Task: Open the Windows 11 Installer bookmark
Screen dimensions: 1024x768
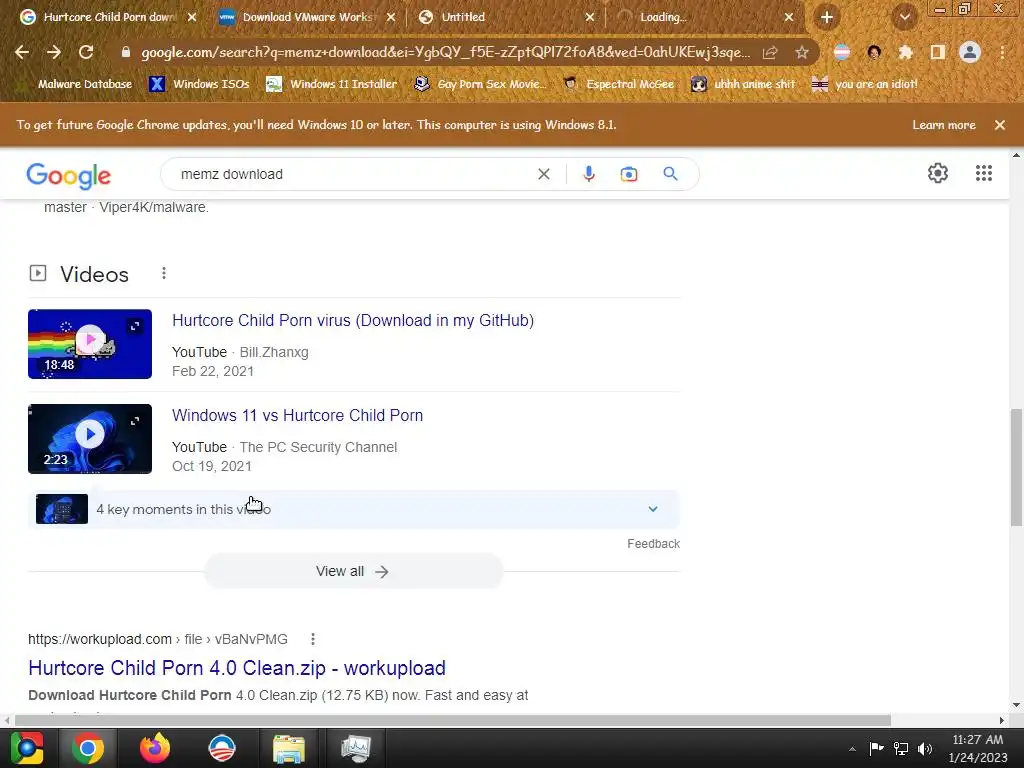Action: 331,84
